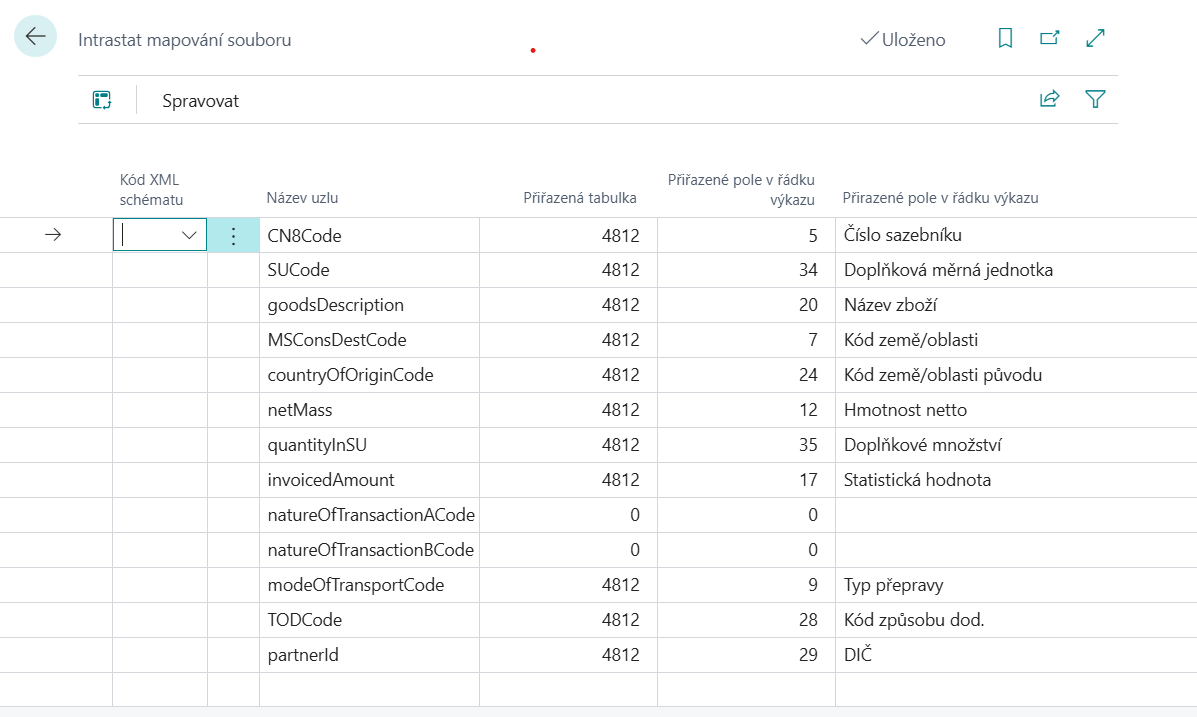Click the Přiřazená tabulka column header
The height and width of the screenshot is (717, 1197).
tap(580, 198)
